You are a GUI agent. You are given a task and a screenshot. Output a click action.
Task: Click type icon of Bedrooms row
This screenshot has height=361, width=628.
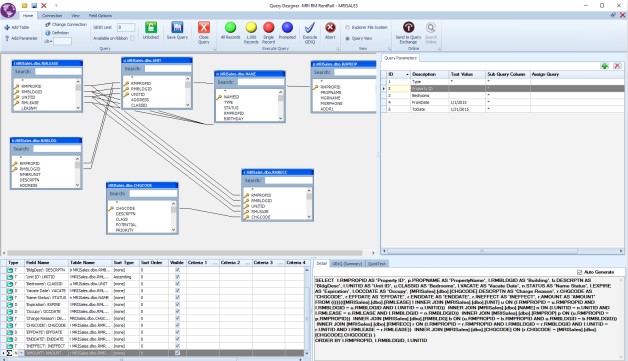pyautogui.click(x=10, y=284)
